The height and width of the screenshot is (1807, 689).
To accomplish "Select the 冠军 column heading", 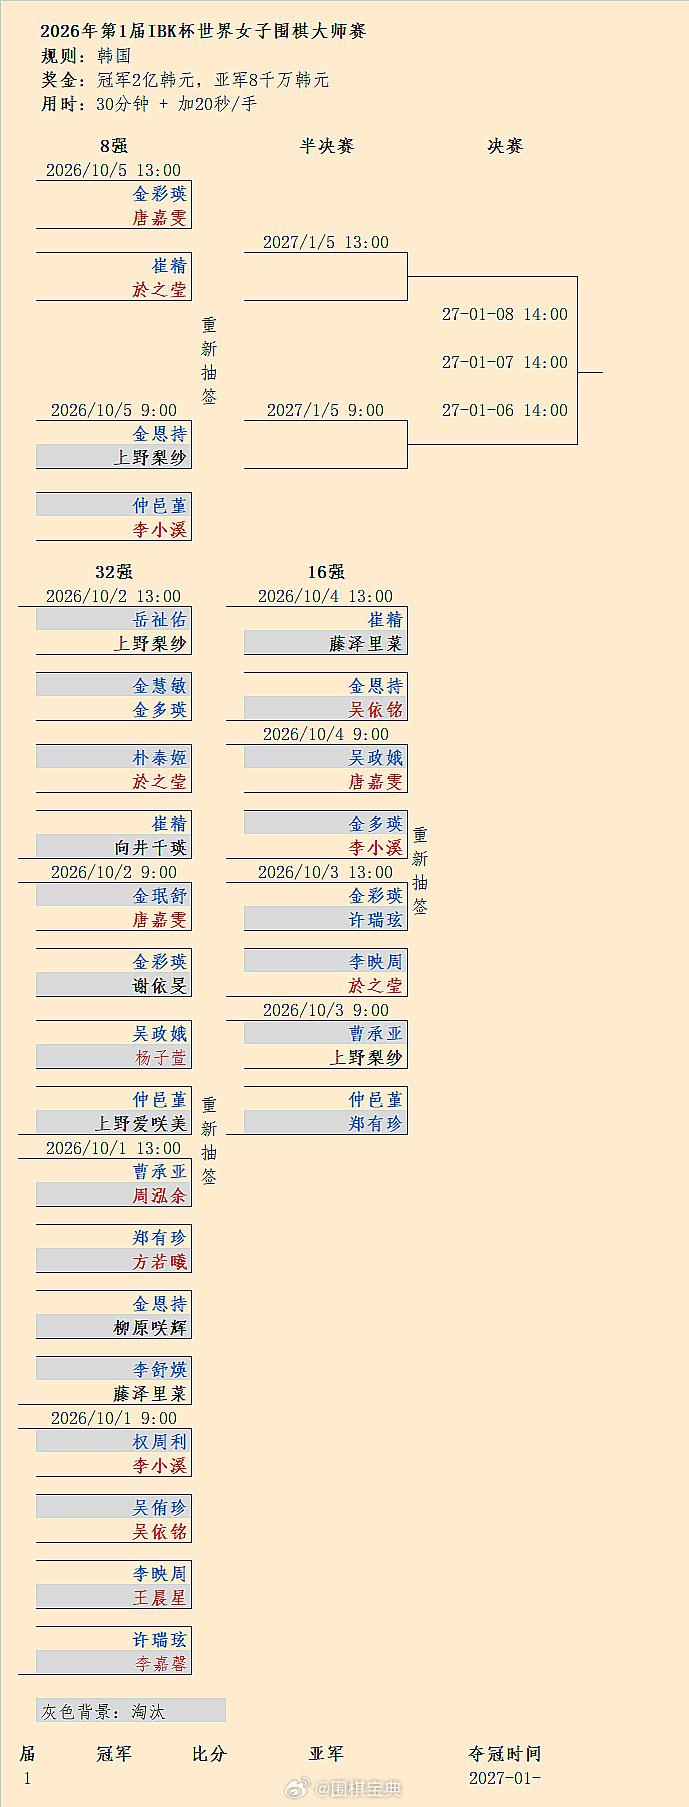I will (114, 1754).
